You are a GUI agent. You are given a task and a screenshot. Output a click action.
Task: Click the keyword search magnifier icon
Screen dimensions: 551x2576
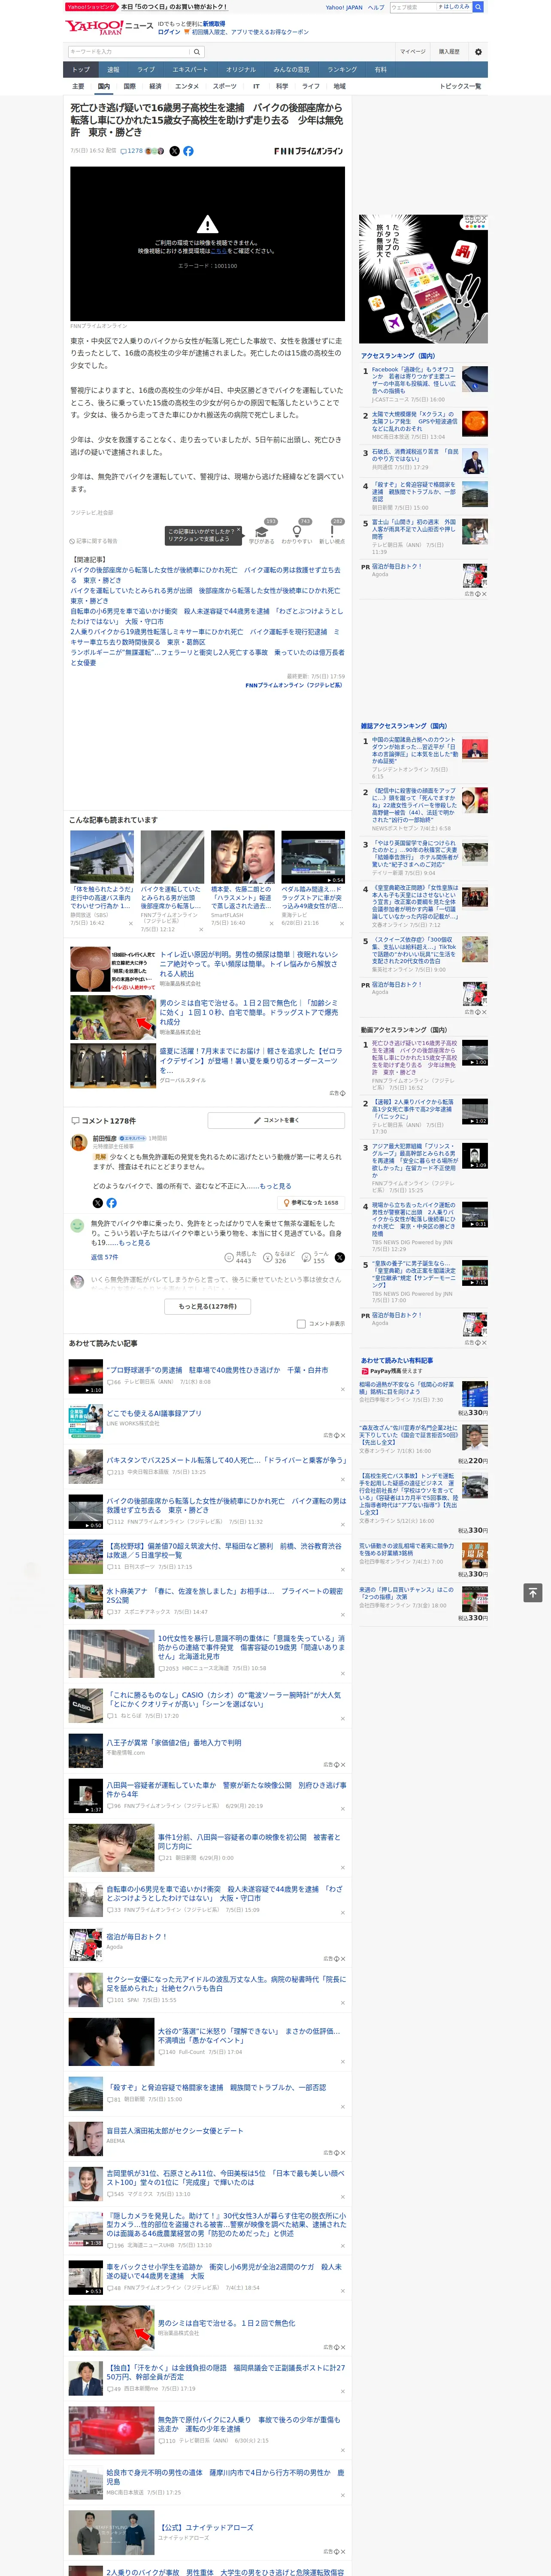point(197,52)
